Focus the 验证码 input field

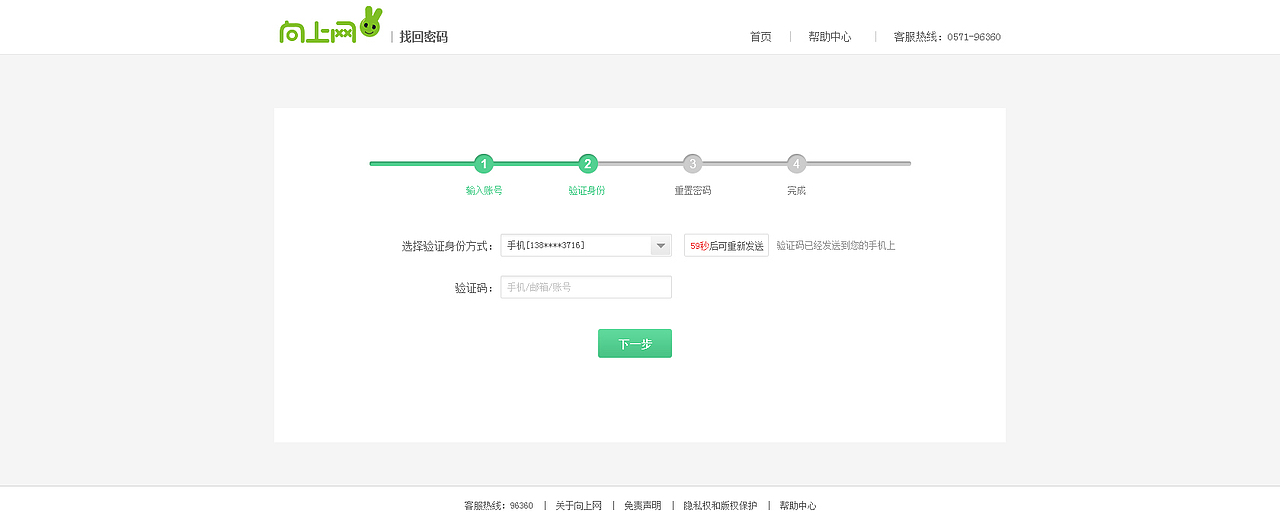pos(586,287)
